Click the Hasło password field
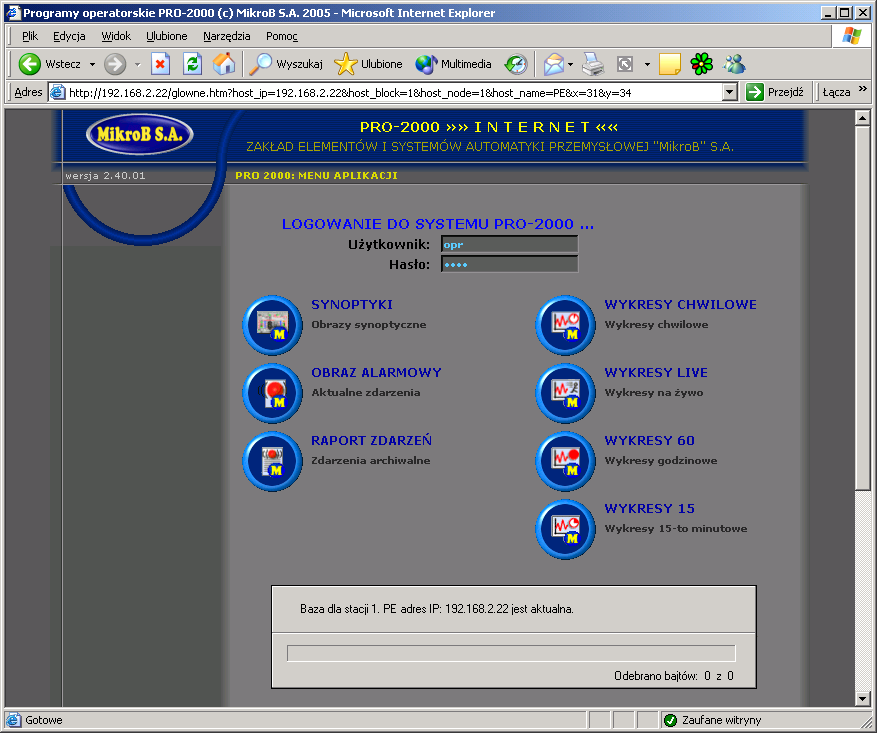 510,264
